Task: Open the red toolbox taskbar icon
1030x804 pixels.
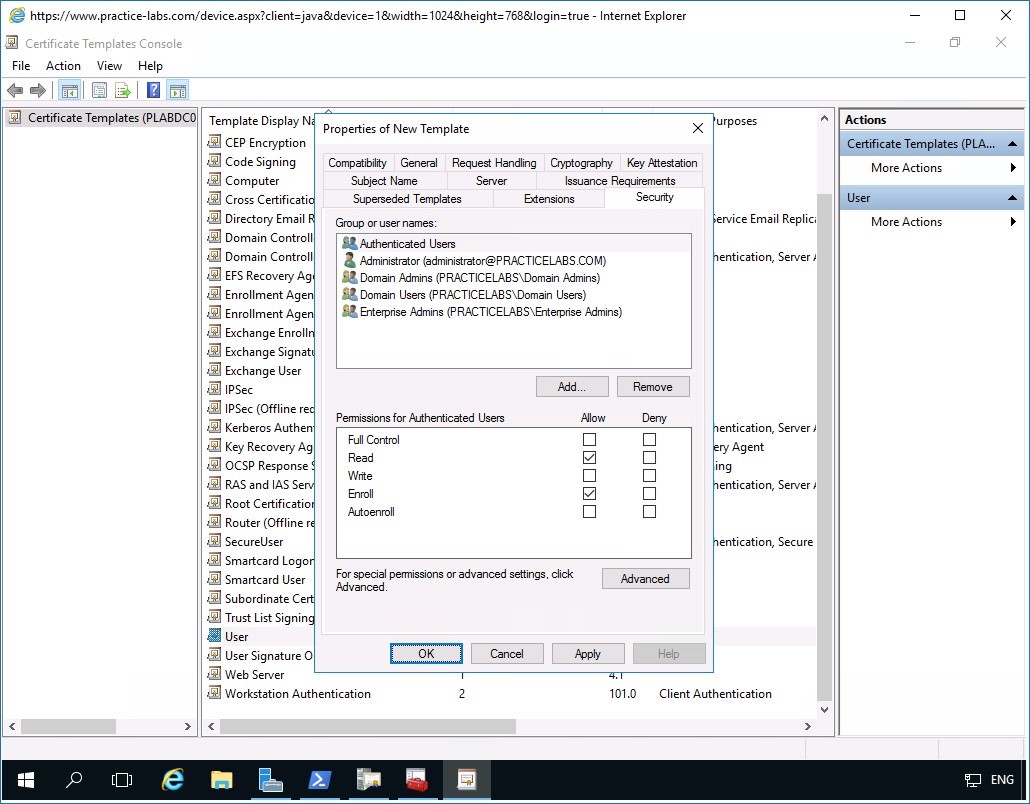Action: [416, 780]
